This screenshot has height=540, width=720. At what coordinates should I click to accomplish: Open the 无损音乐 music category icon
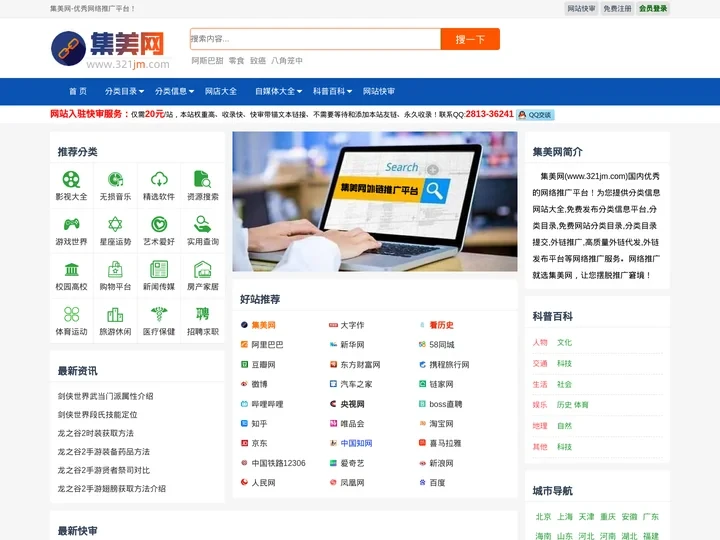(115, 180)
